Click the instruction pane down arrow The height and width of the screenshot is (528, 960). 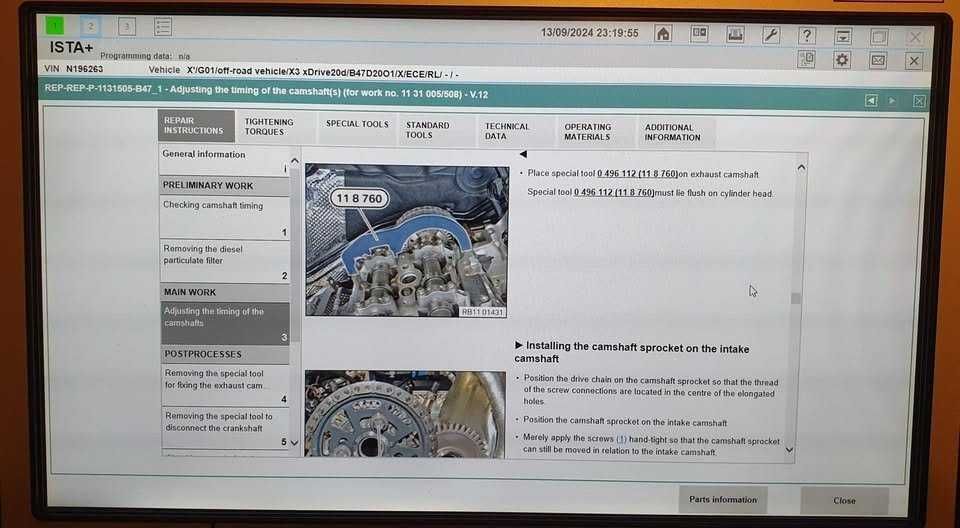coord(790,450)
